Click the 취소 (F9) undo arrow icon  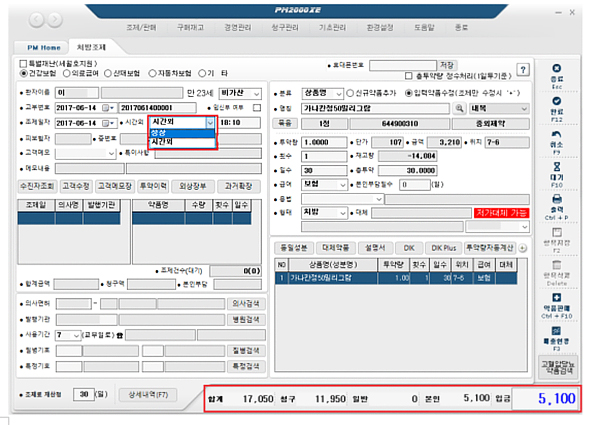click(x=556, y=134)
